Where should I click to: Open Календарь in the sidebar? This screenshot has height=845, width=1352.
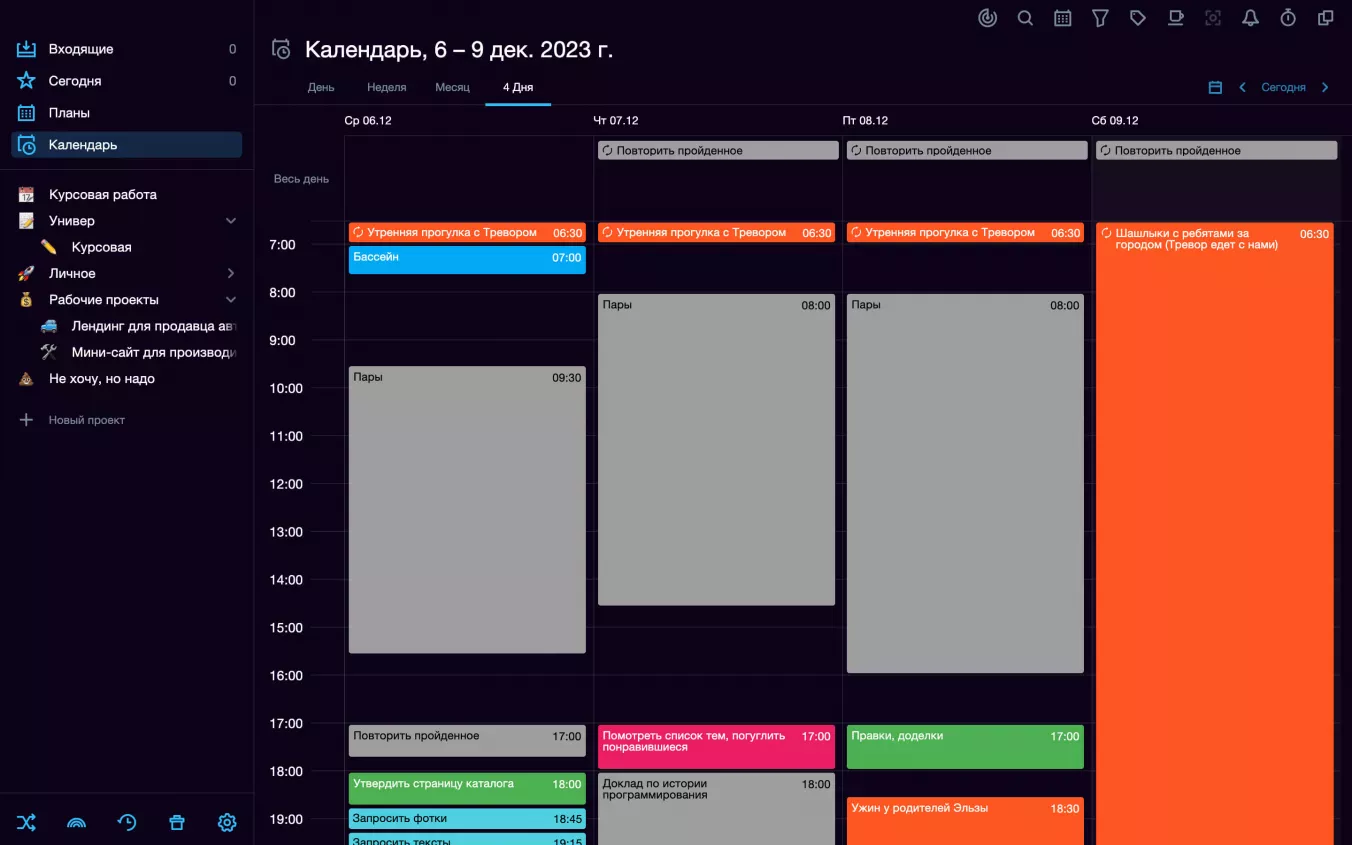click(127, 145)
